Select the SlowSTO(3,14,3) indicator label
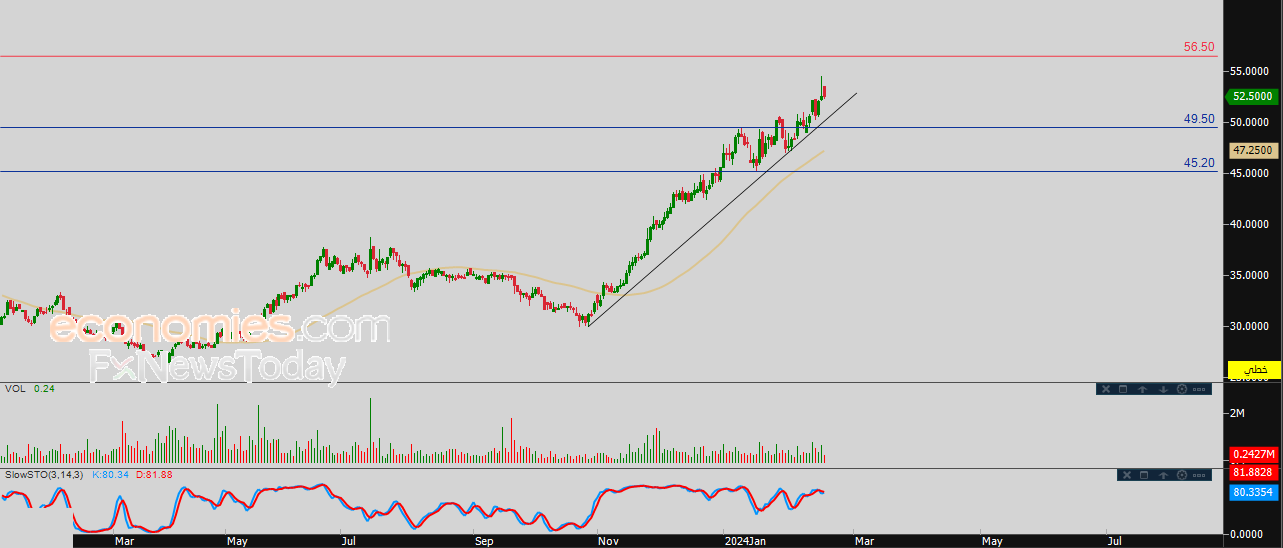 43,474
